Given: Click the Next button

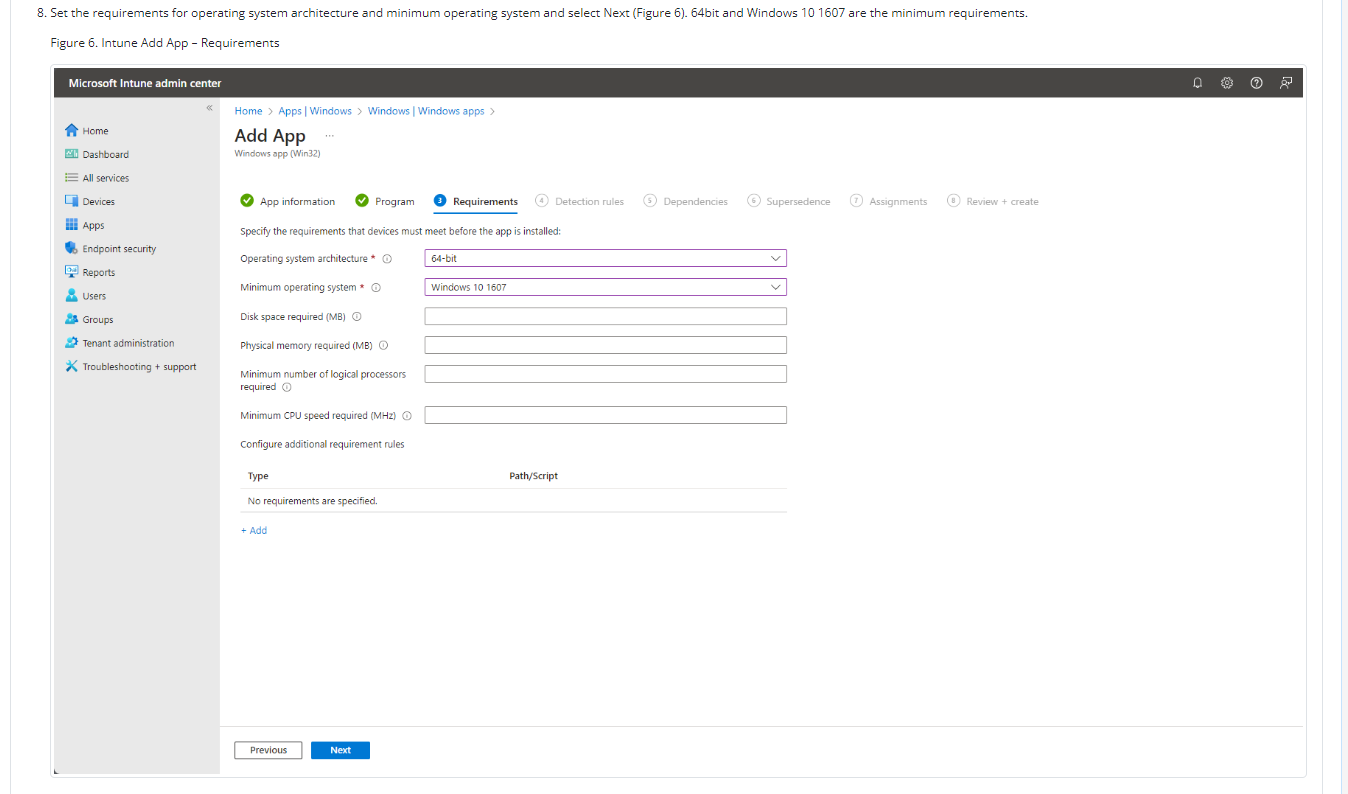Looking at the screenshot, I should click(340, 750).
